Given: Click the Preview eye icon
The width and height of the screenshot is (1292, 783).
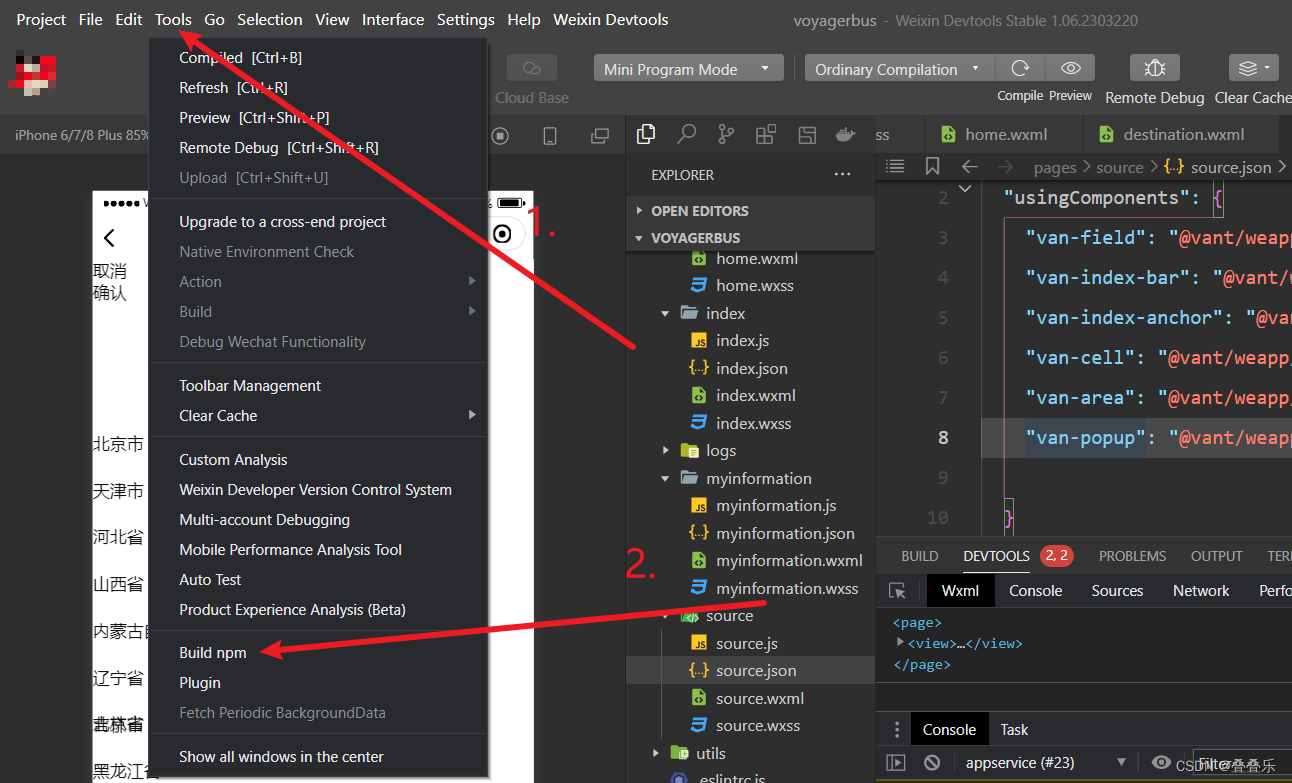Looking at the screenshot, I should tap(1070, 68).
